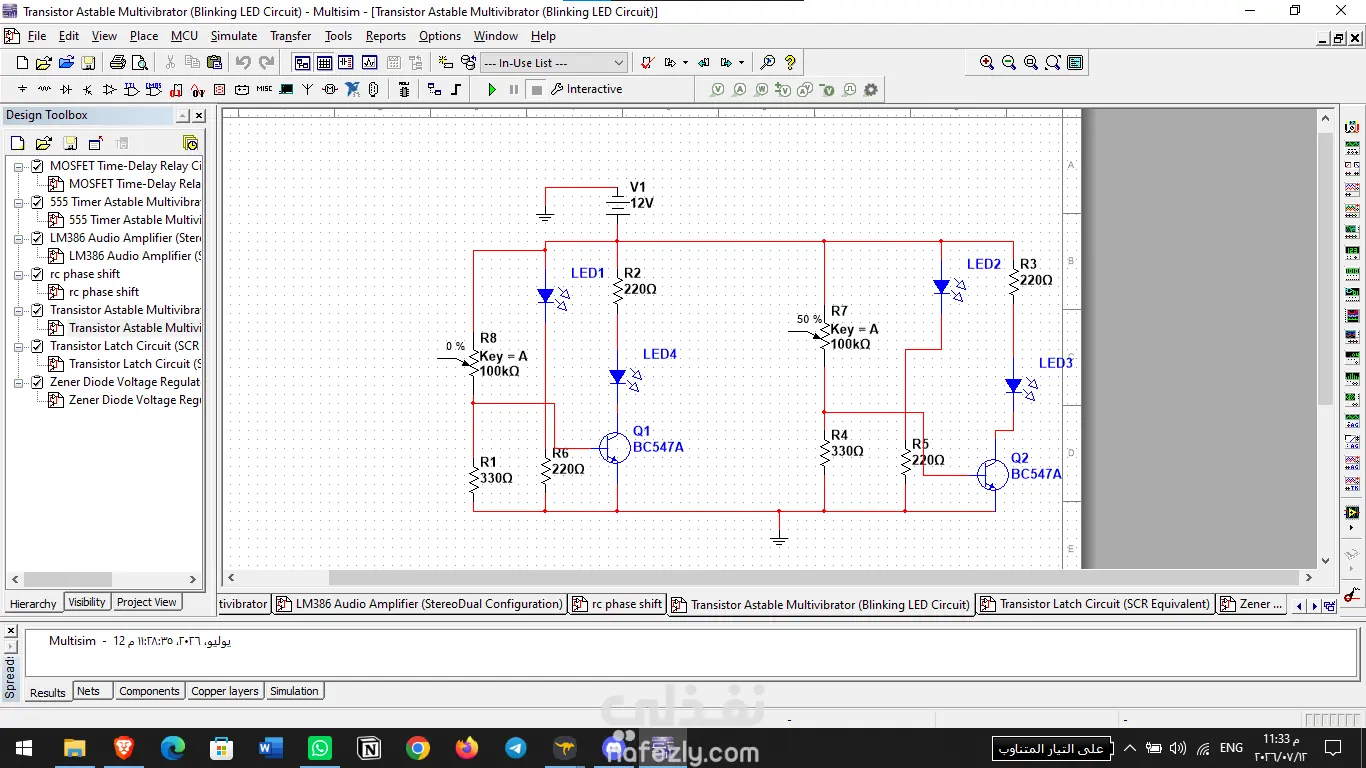This screenshot has height=768, width=1366.
Task: Collapse Zener Diode Voltage Regulator node
Action: 19,382
